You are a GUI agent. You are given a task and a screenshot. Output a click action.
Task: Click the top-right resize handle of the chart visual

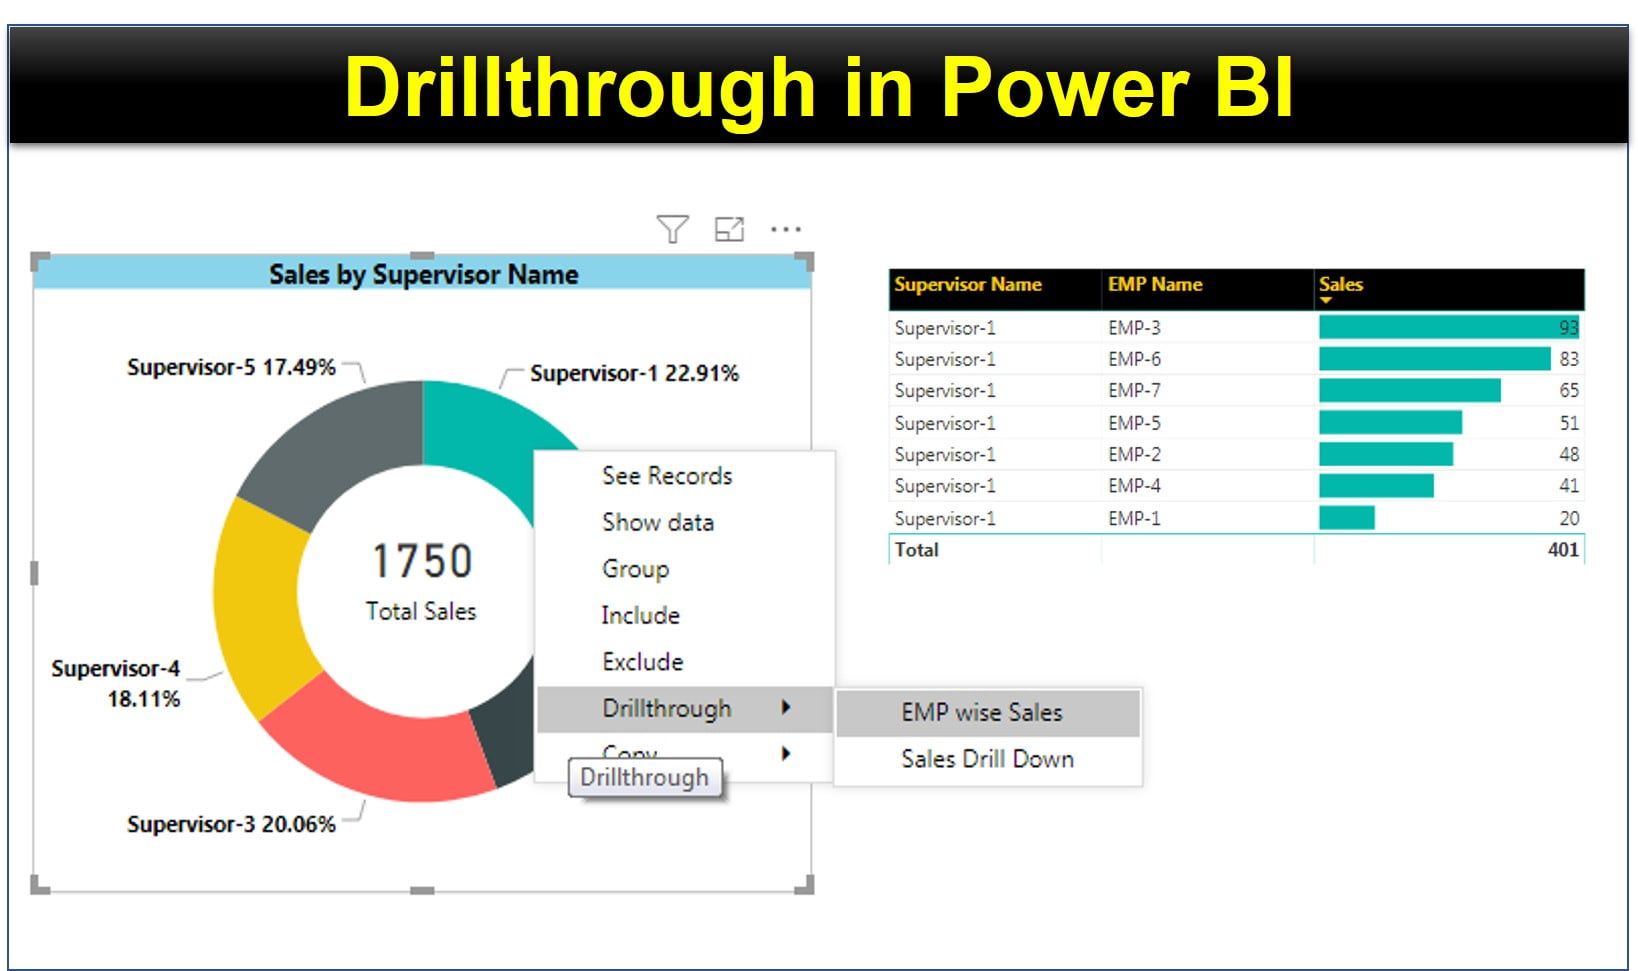tap(805, 262)
